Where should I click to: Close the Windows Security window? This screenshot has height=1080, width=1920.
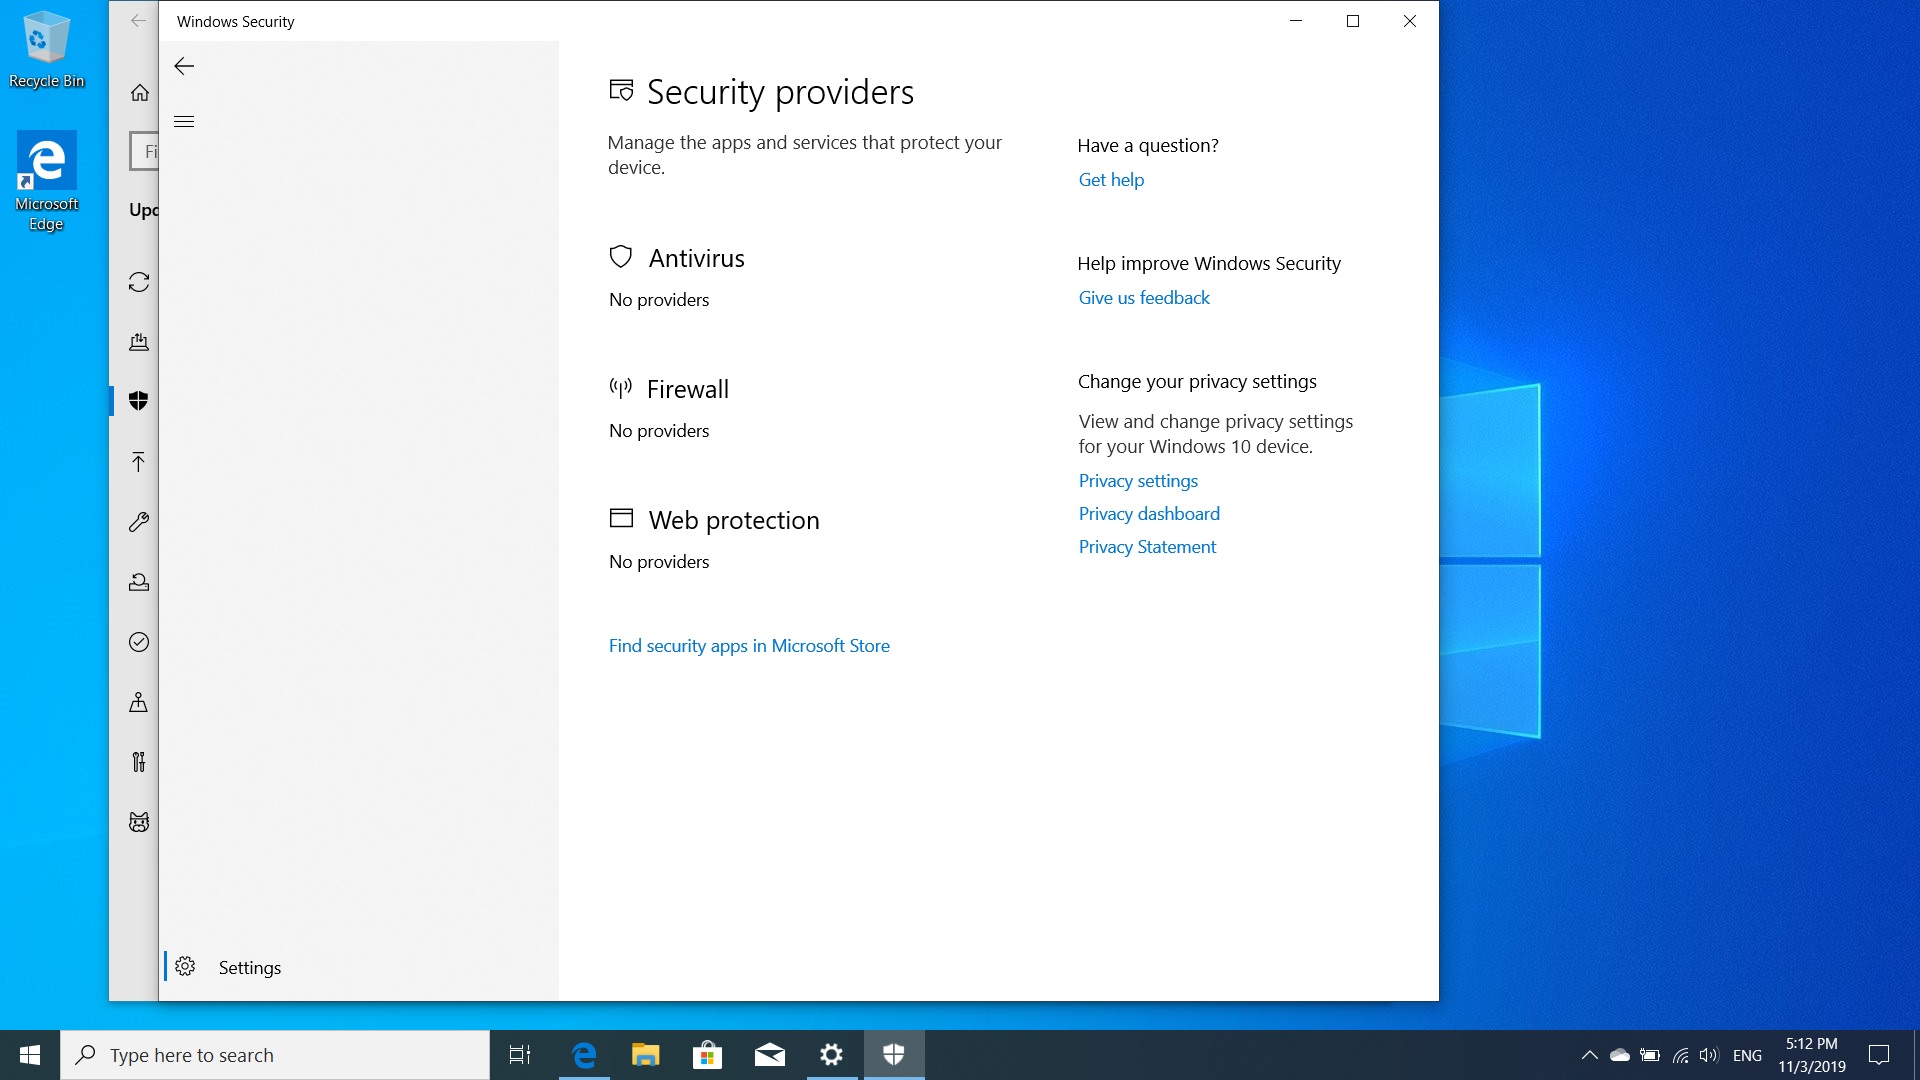pos(1410,21)
